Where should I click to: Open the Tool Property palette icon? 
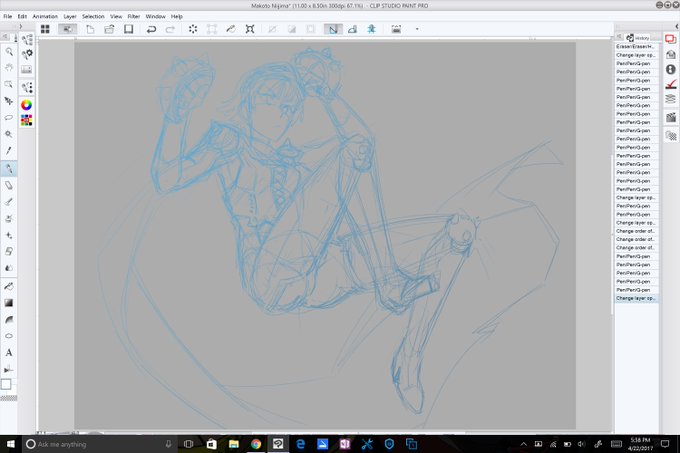click(27, 54)
